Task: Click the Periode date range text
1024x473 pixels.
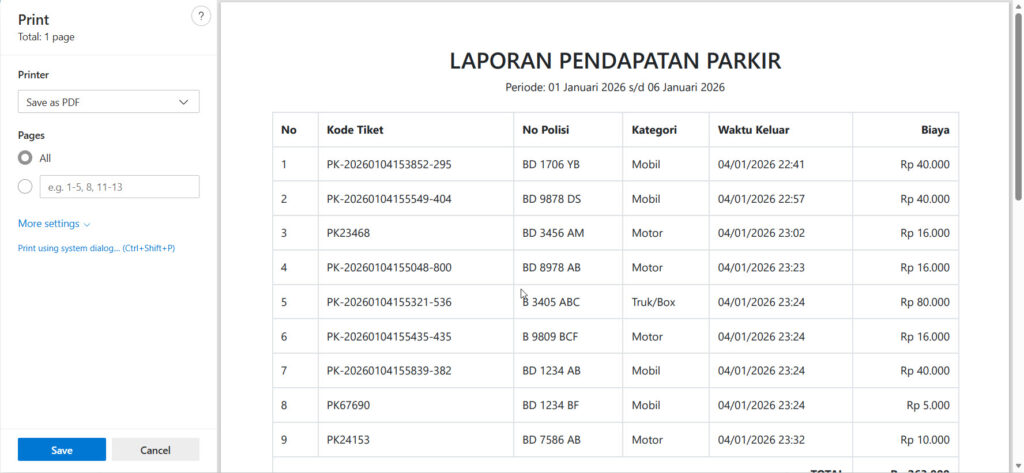Action: coord(615,88)
